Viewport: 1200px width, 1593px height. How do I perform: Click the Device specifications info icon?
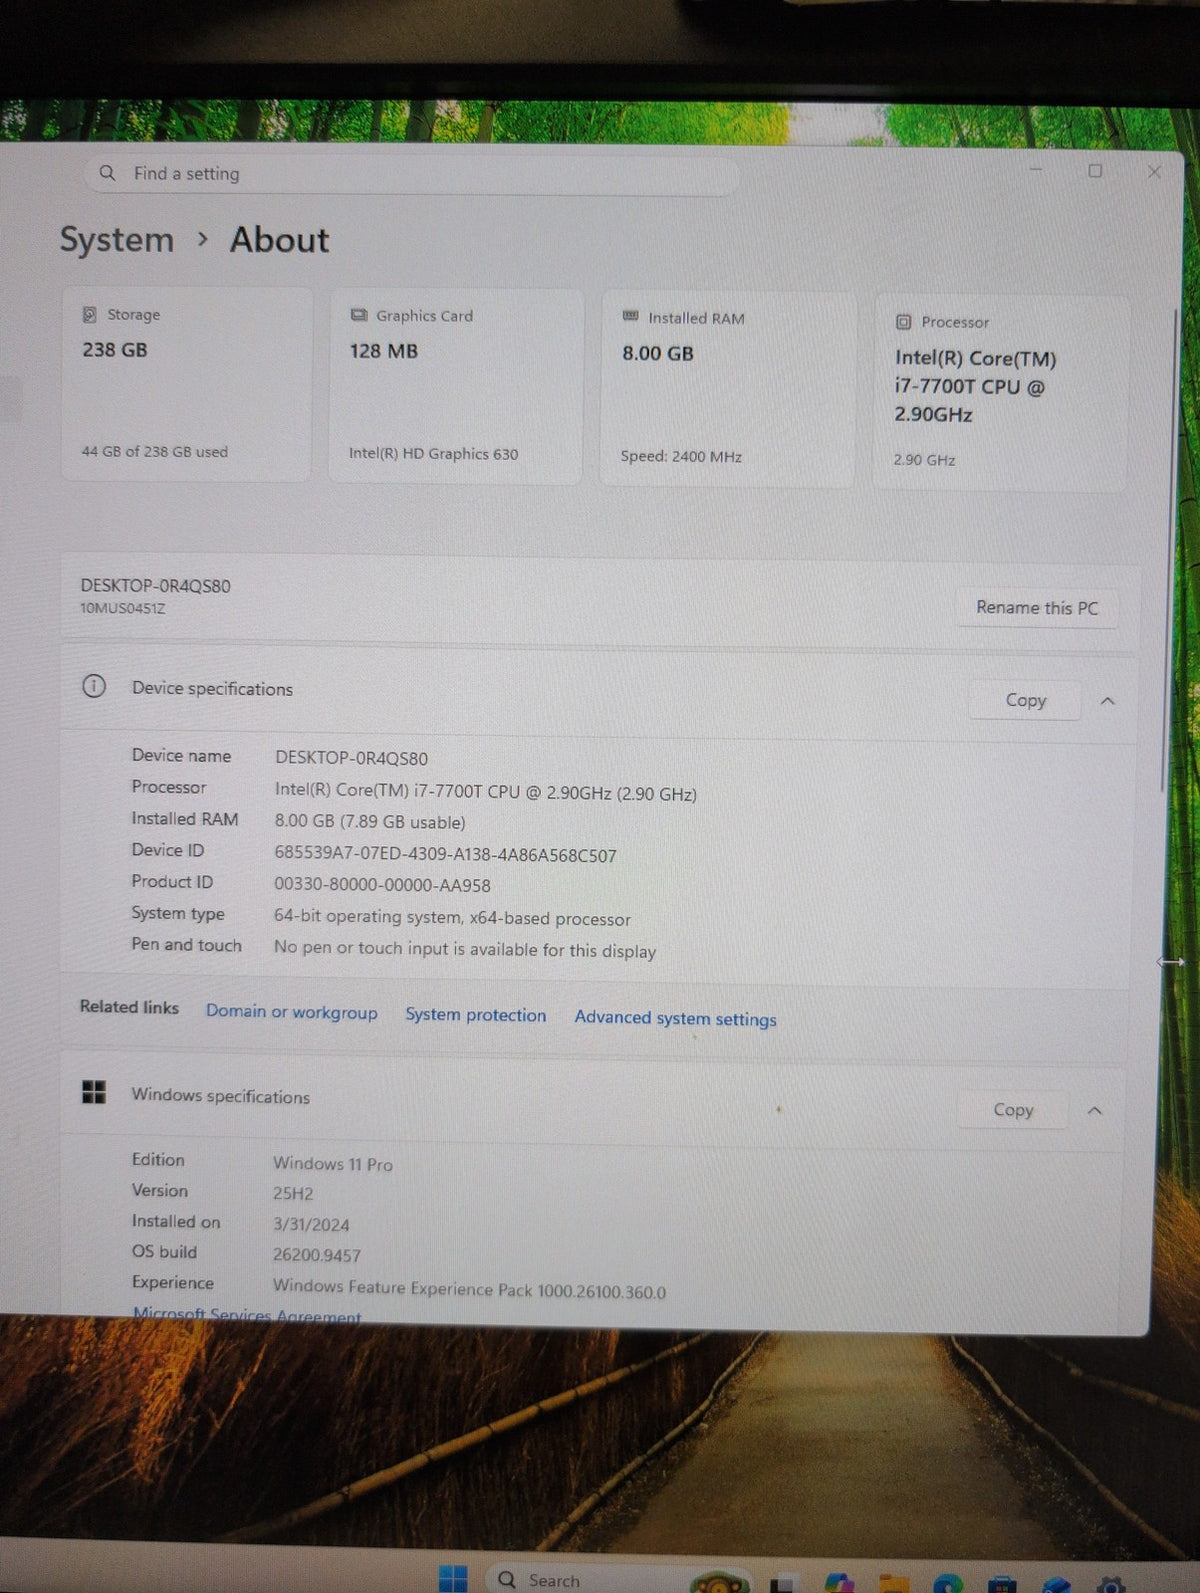click(x=94, y=686)
